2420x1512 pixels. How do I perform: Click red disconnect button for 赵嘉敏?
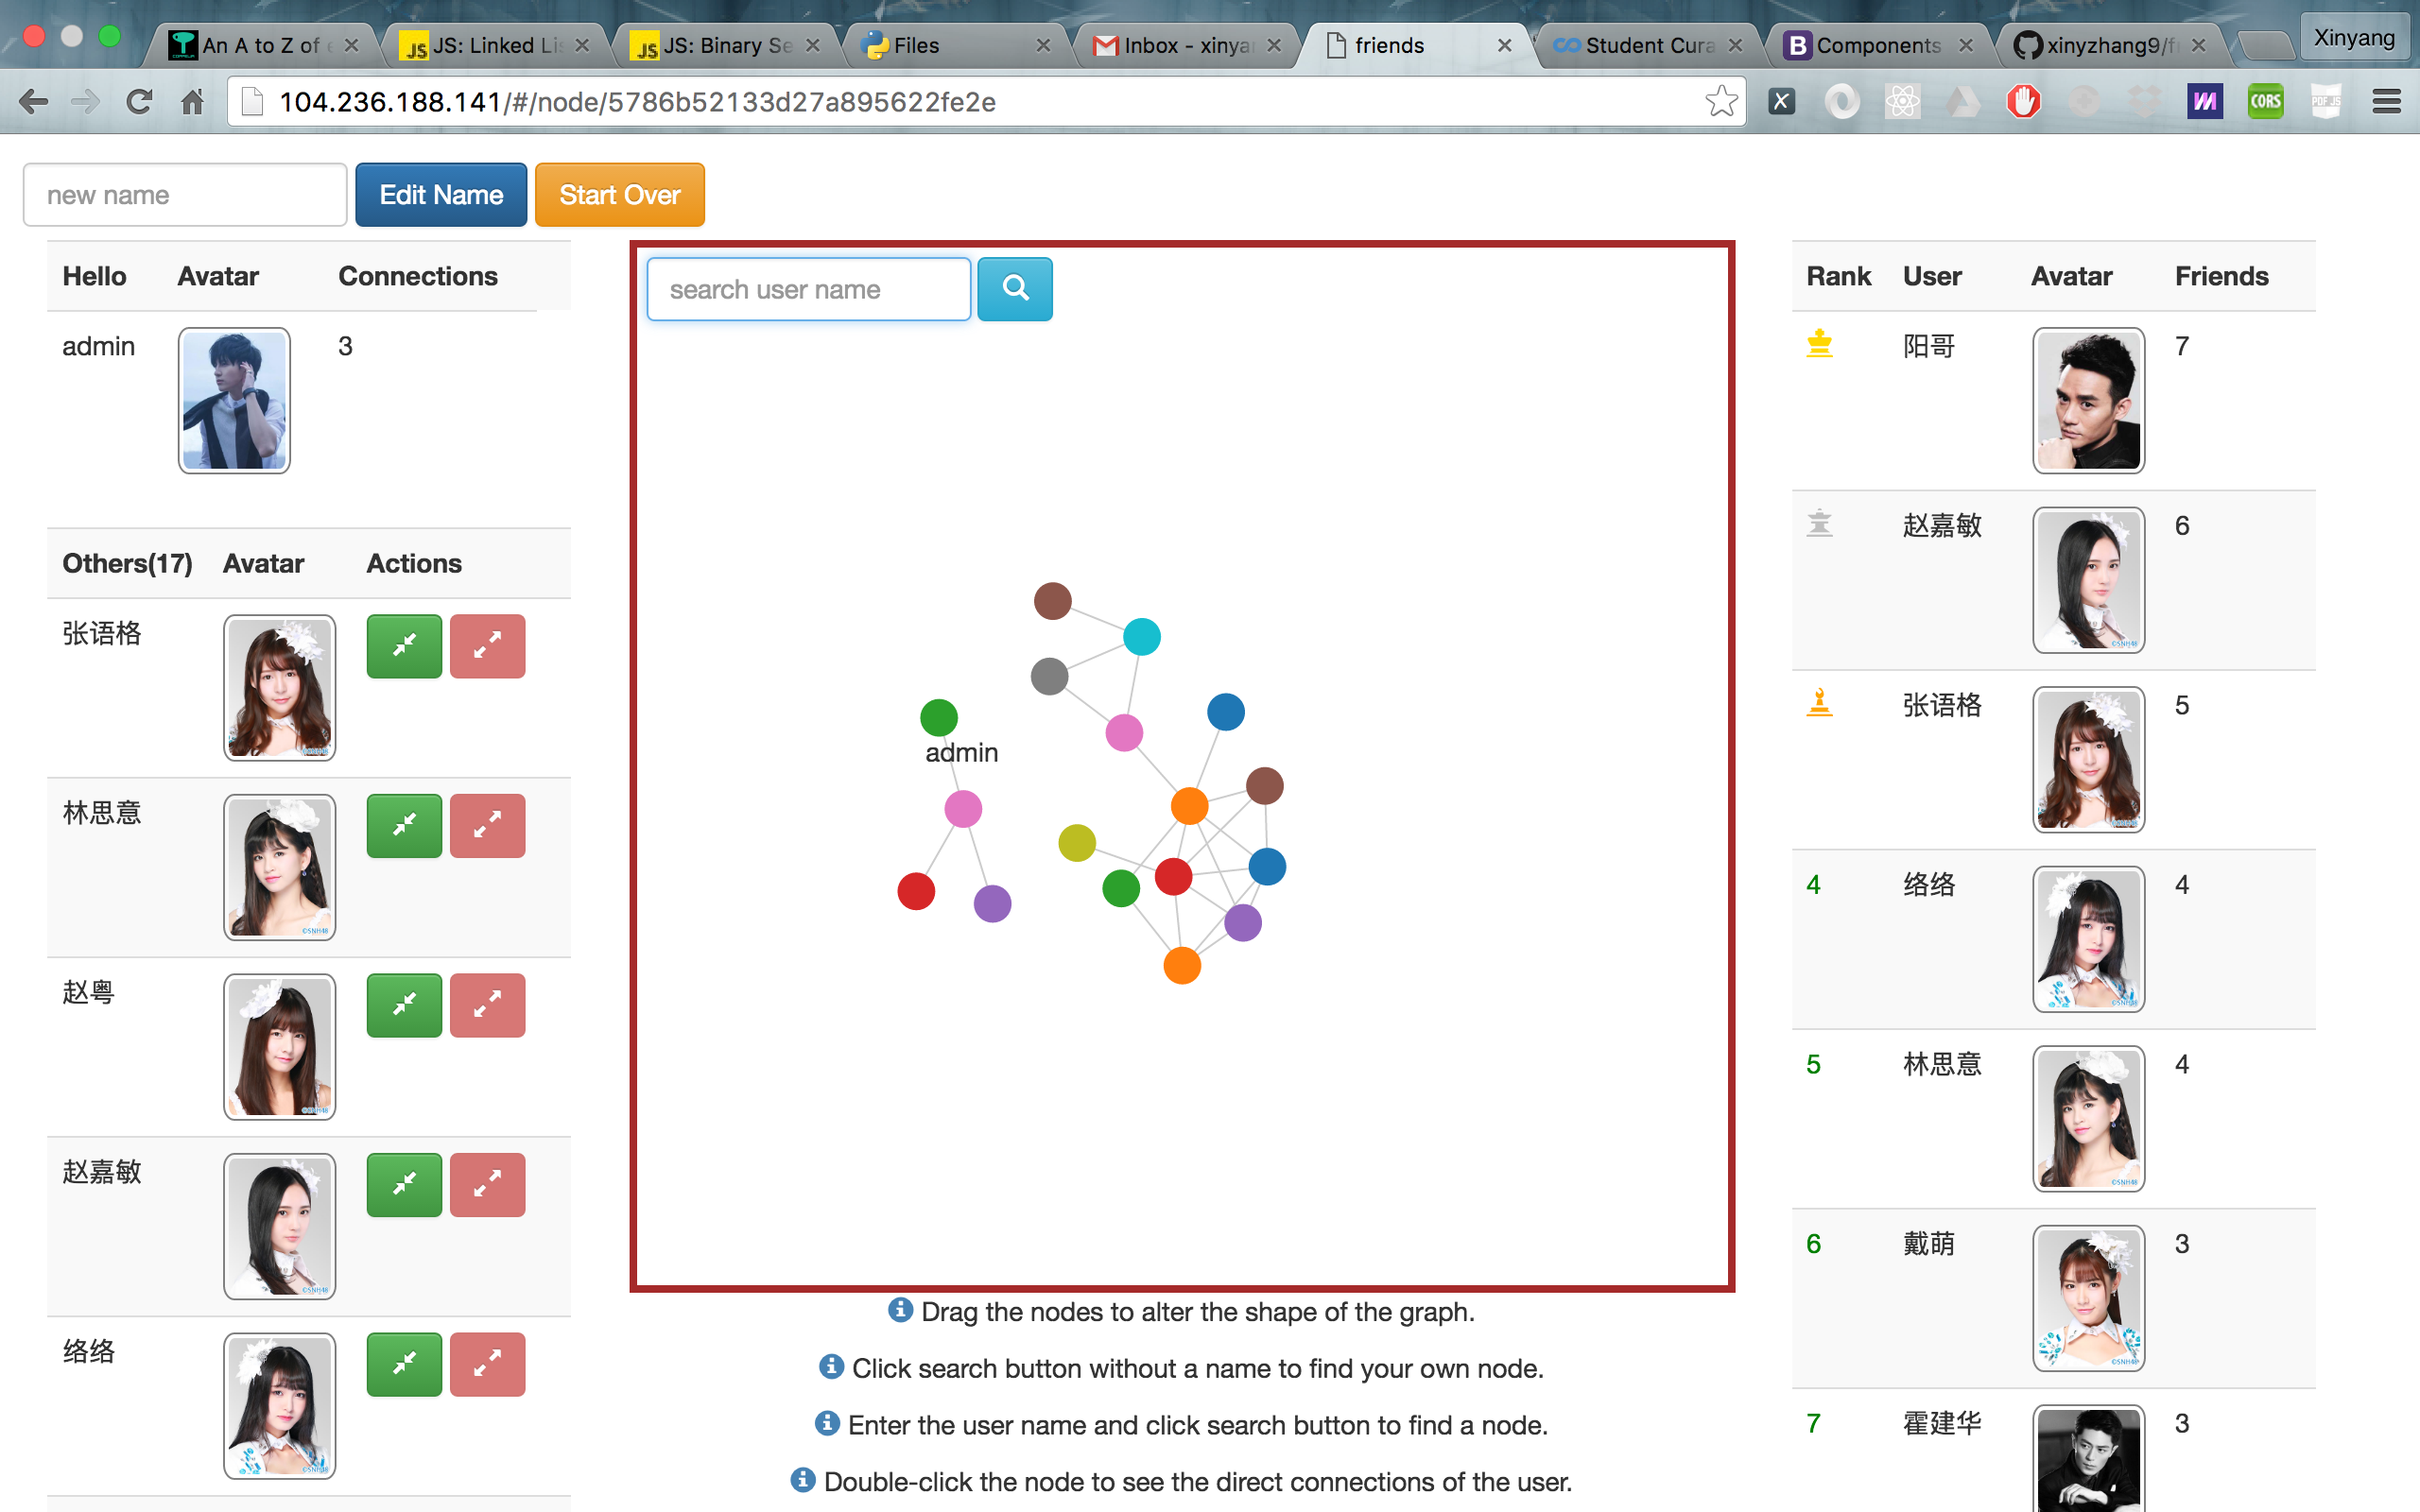pyautogui.click(x=487, y=1185)
